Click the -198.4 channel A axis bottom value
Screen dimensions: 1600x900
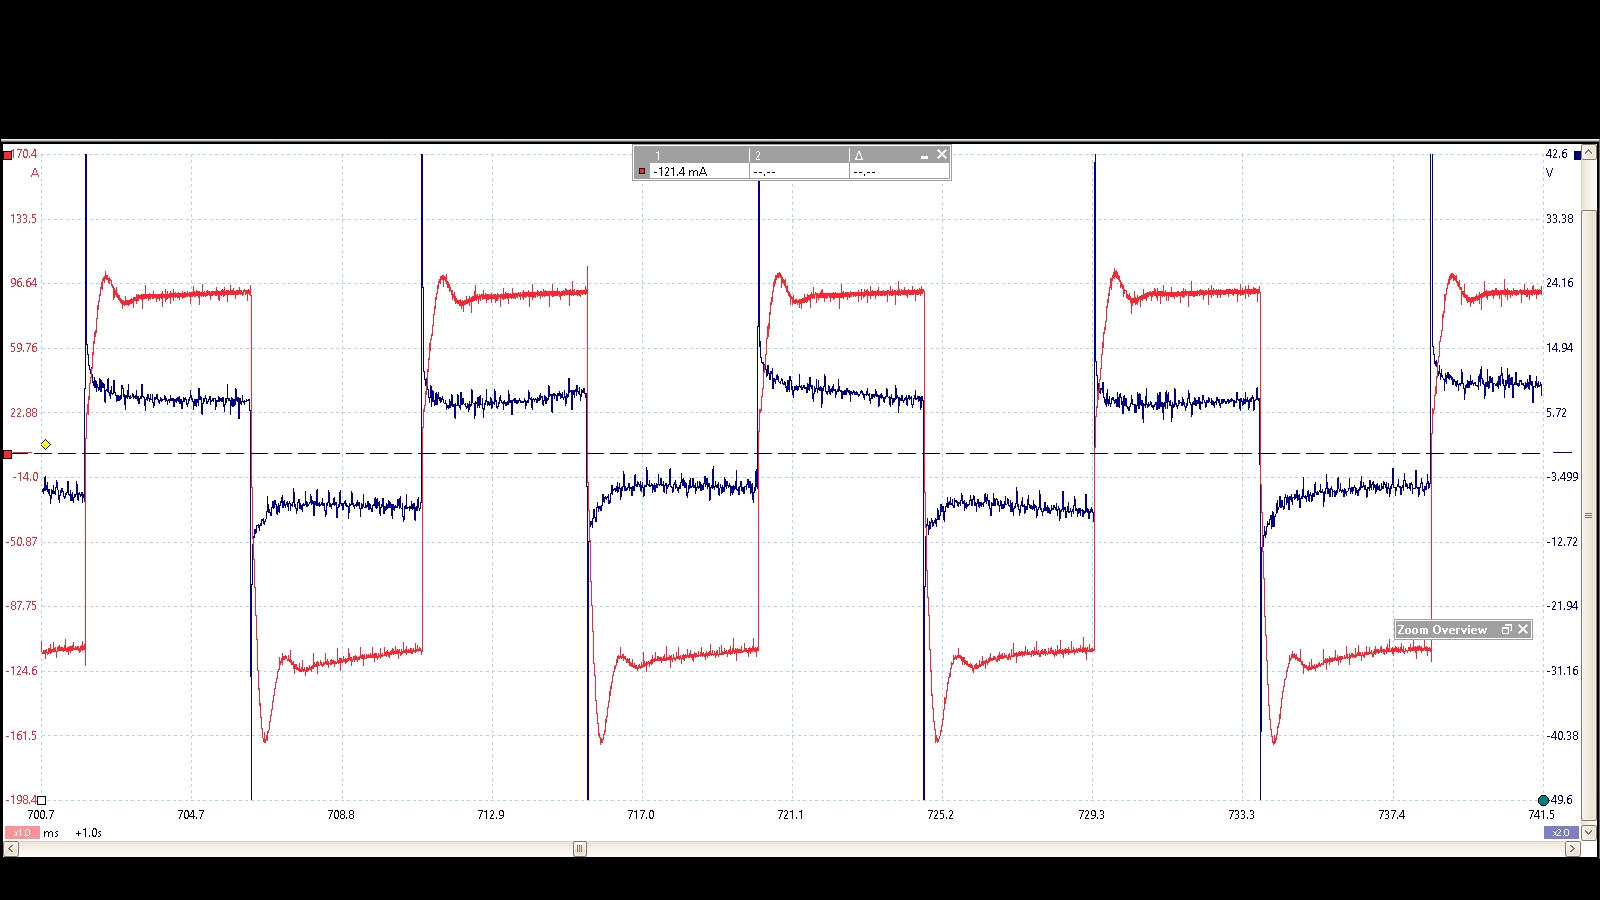pyautogui.click(x=21, y=800)
